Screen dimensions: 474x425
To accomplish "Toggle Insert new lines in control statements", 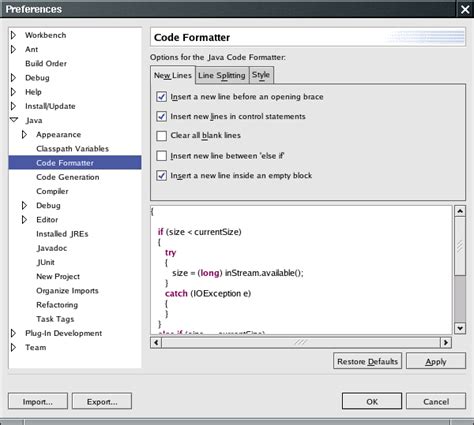I will [162, 116].
